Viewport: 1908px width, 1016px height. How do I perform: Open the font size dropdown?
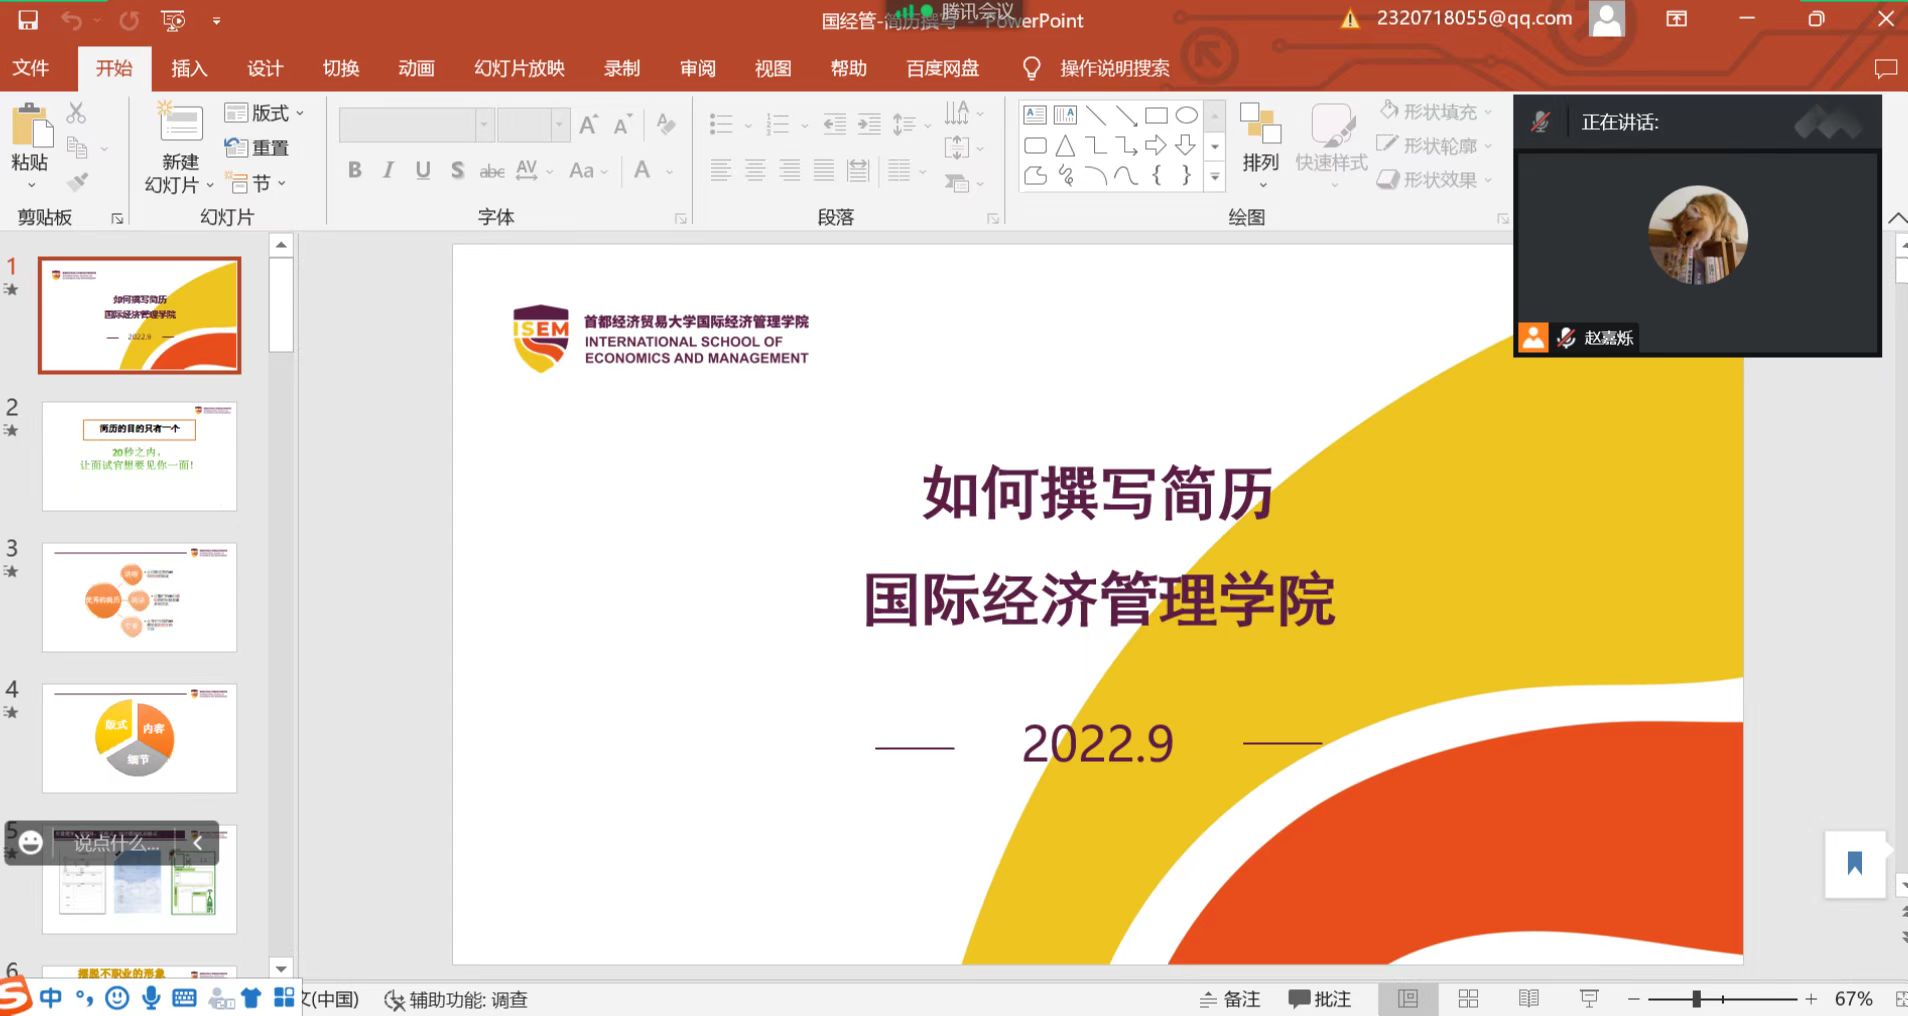560,124
